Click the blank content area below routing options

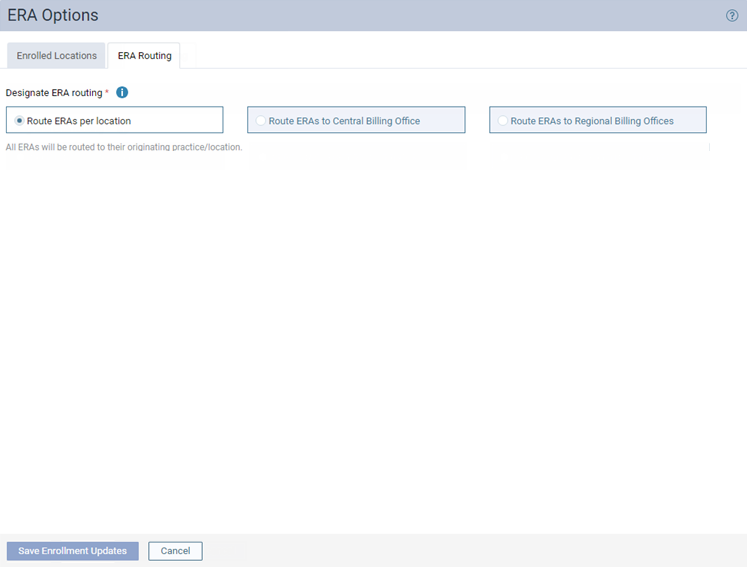(373, 340)
